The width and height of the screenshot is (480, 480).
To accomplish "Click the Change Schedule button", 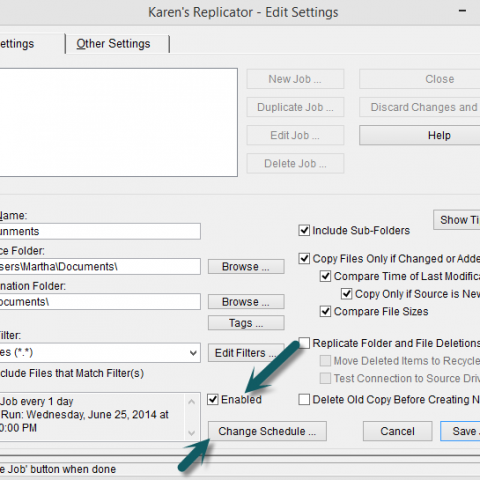I will (267, 431).
